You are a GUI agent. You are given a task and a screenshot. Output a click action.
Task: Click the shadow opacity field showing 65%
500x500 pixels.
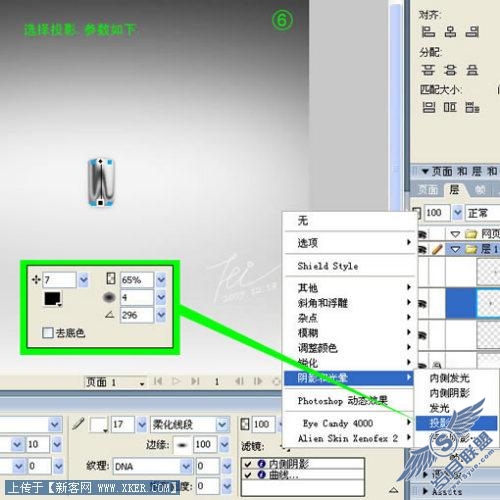click(x=137, y=280)
